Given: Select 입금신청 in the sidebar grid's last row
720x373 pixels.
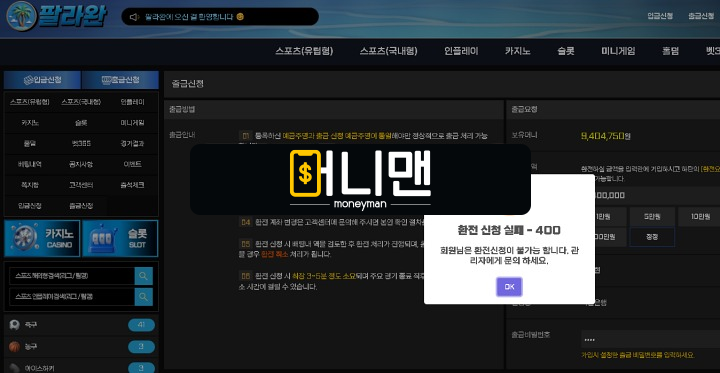Looking at the screenshot, I should pyautogui.click(x=30, y=206).
